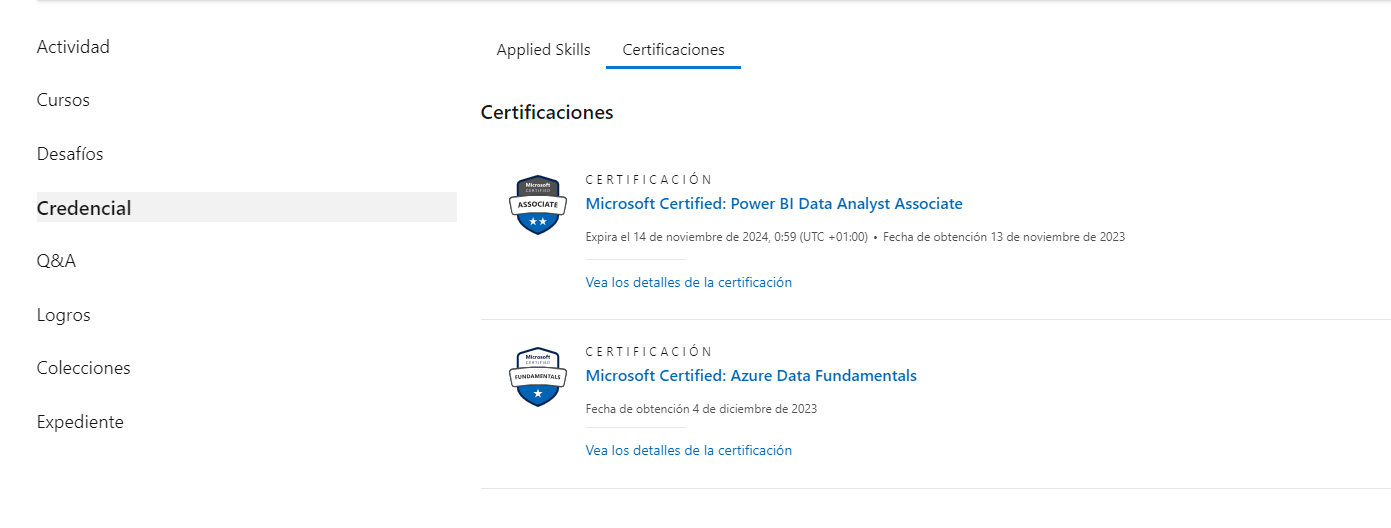This screenshot has height=528, width=1391.
Task: Open Q&A in the sidebar
Action: click(56, 261)
